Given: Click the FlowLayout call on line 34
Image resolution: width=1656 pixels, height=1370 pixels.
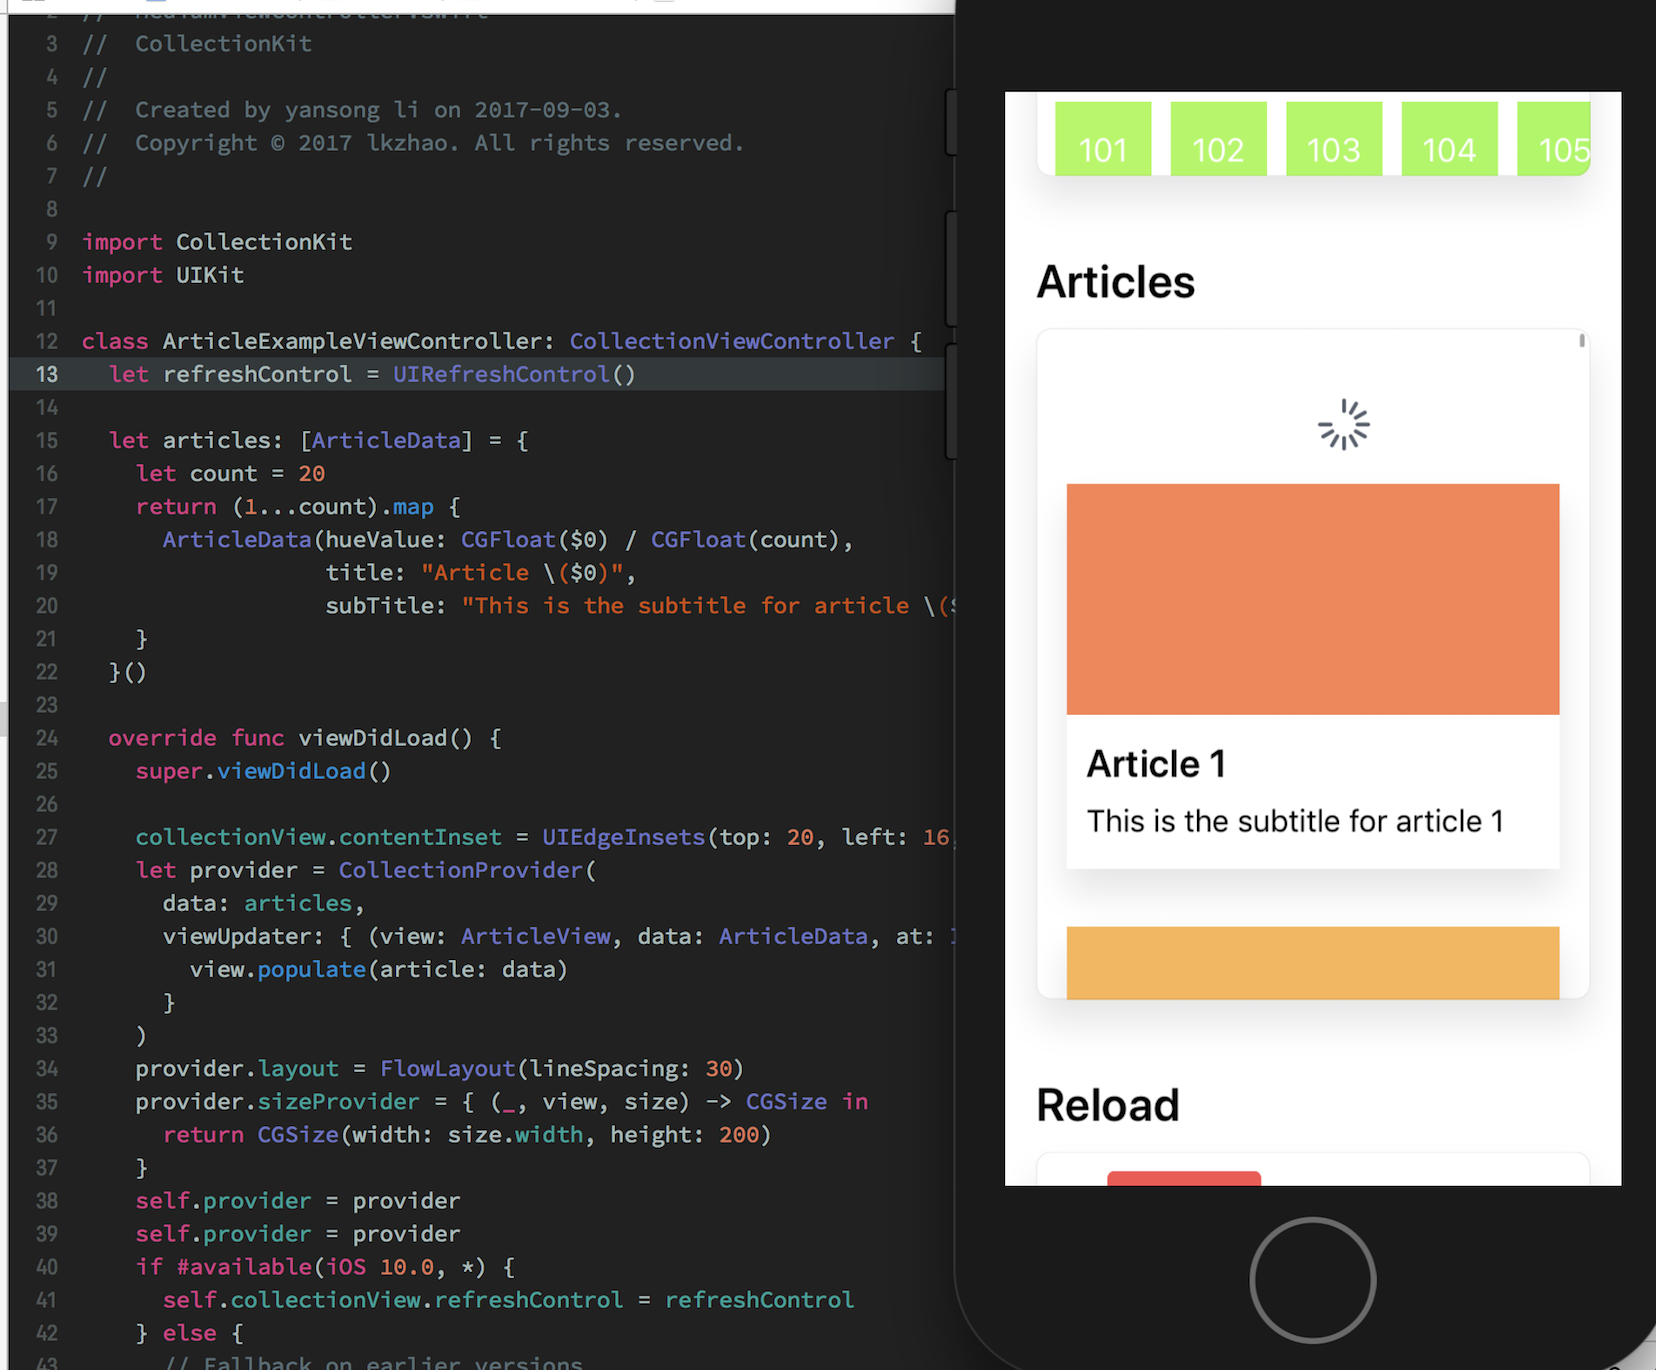Looking at the screenshot, I should (447, 1068).
